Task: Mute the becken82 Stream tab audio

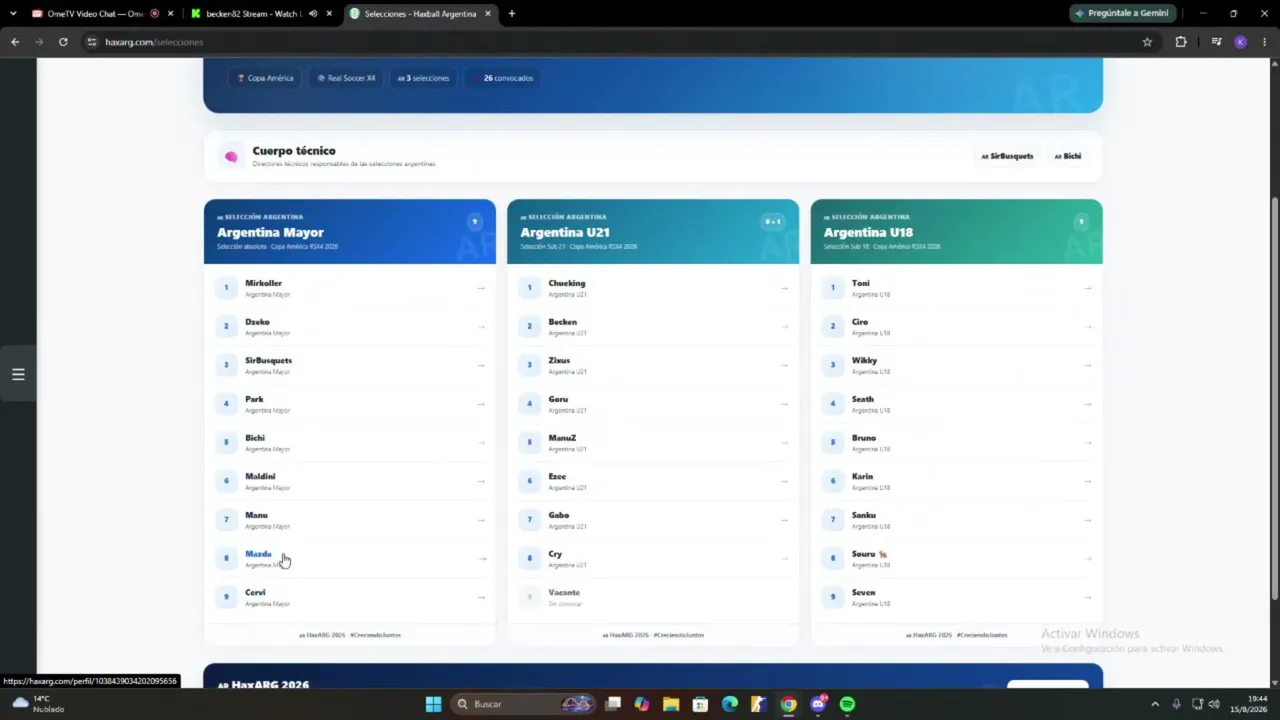Action: pos(313,14)
